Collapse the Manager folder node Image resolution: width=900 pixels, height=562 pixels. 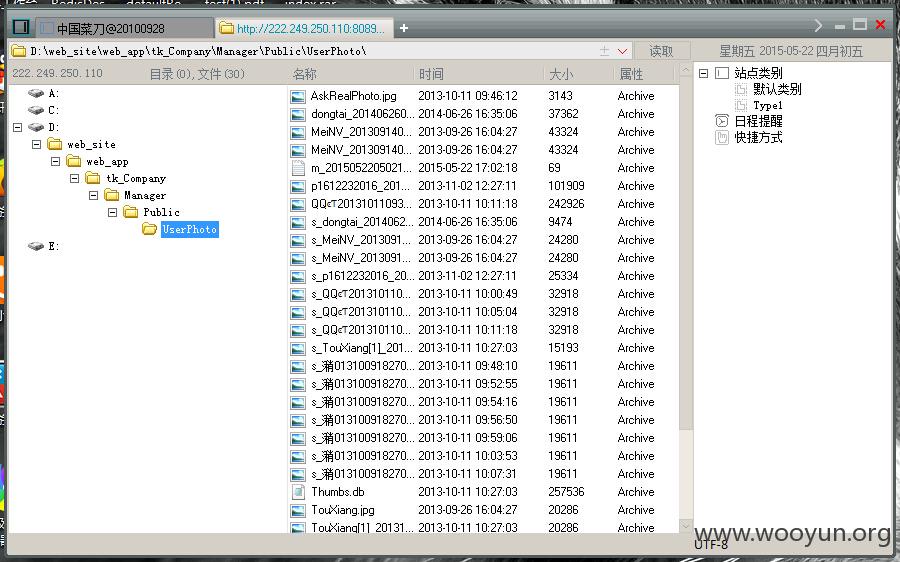pos(94,195)
